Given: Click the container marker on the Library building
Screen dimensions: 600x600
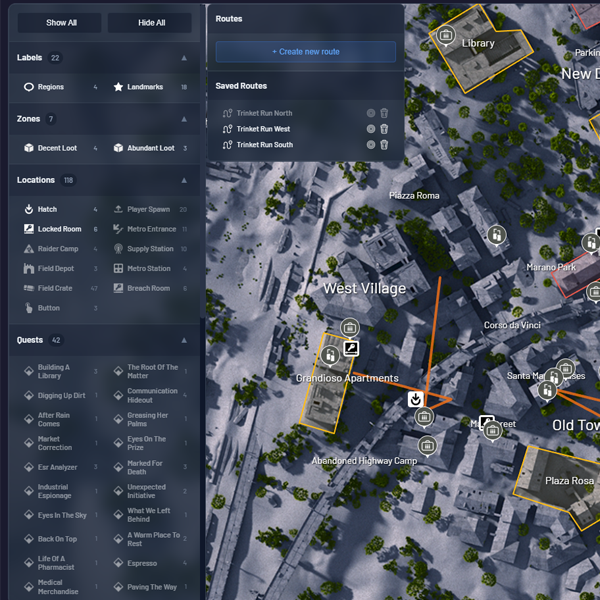Looking at the screenshot, I should pos(445,36).
